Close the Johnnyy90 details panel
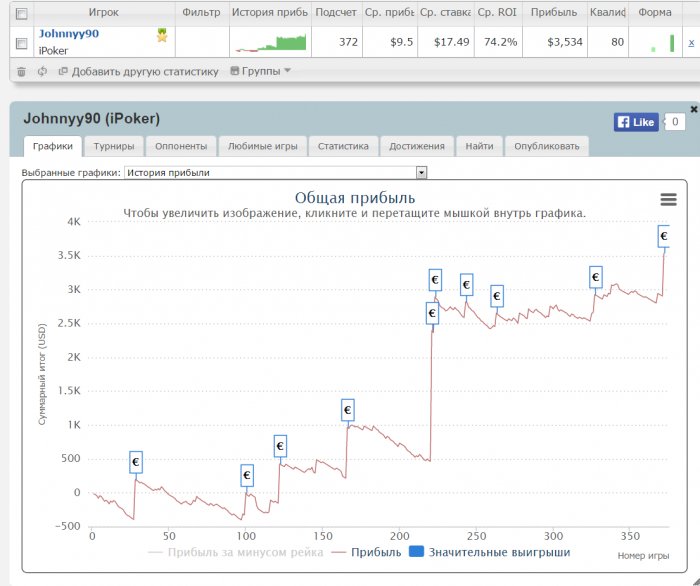This screenshot has width=700, height=586. tap(694, 108)
